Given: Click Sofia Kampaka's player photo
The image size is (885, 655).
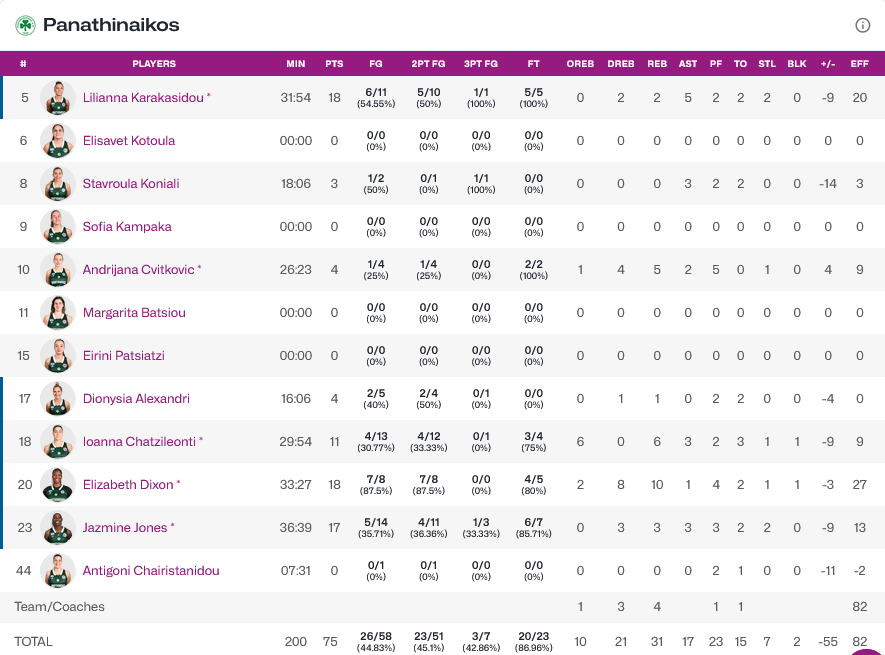Looking at the screenshot, I should tap(58, 227).
